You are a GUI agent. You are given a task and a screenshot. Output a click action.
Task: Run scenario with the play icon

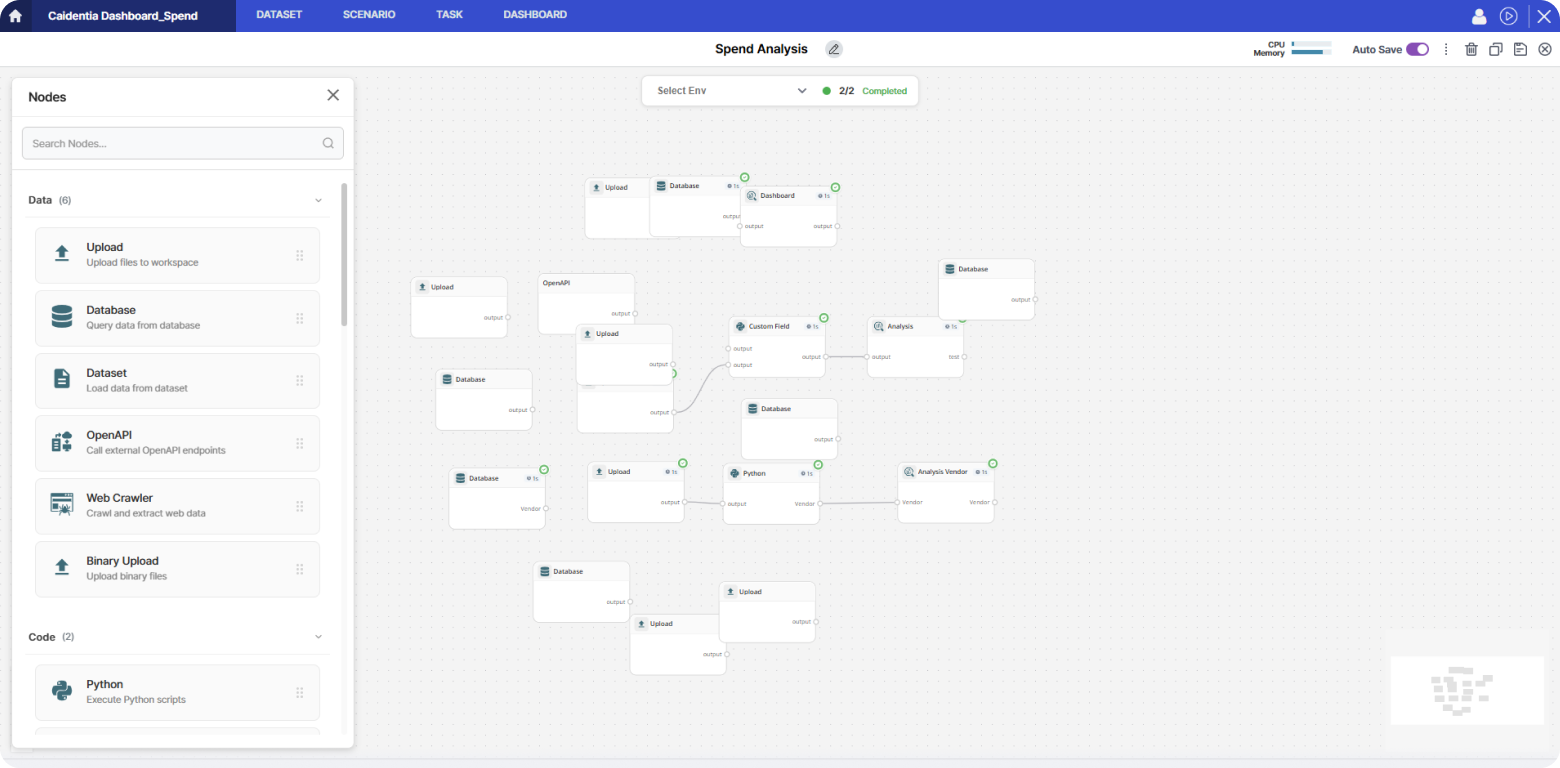(x=1509, y=16)
